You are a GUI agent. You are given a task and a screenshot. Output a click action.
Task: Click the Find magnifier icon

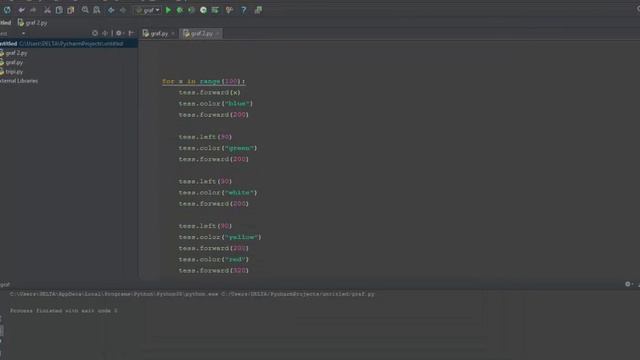85,10
